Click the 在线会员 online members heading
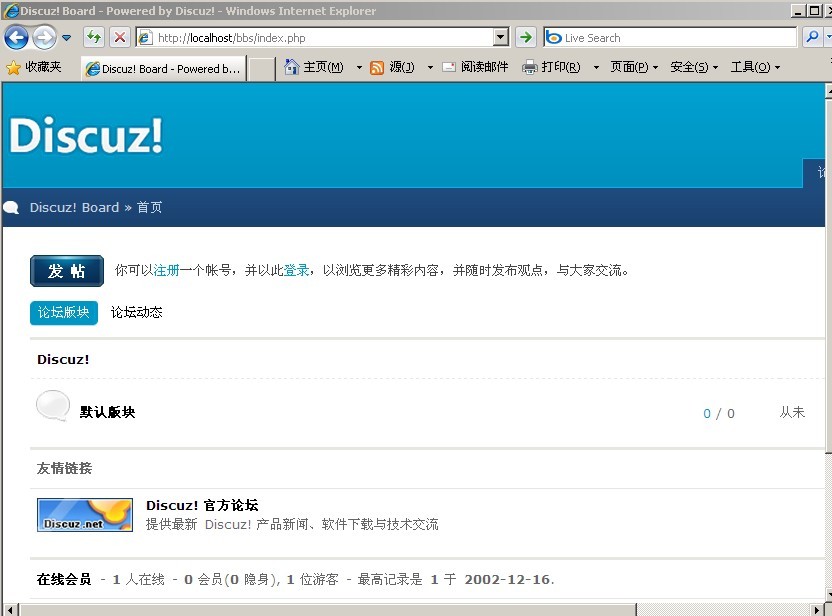 64,579
